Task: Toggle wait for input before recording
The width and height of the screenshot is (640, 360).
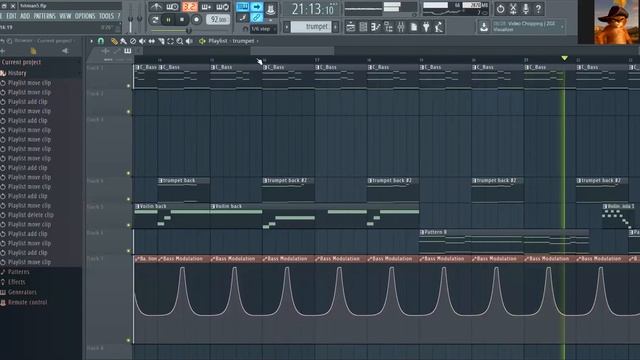Action: click(172, 7)
